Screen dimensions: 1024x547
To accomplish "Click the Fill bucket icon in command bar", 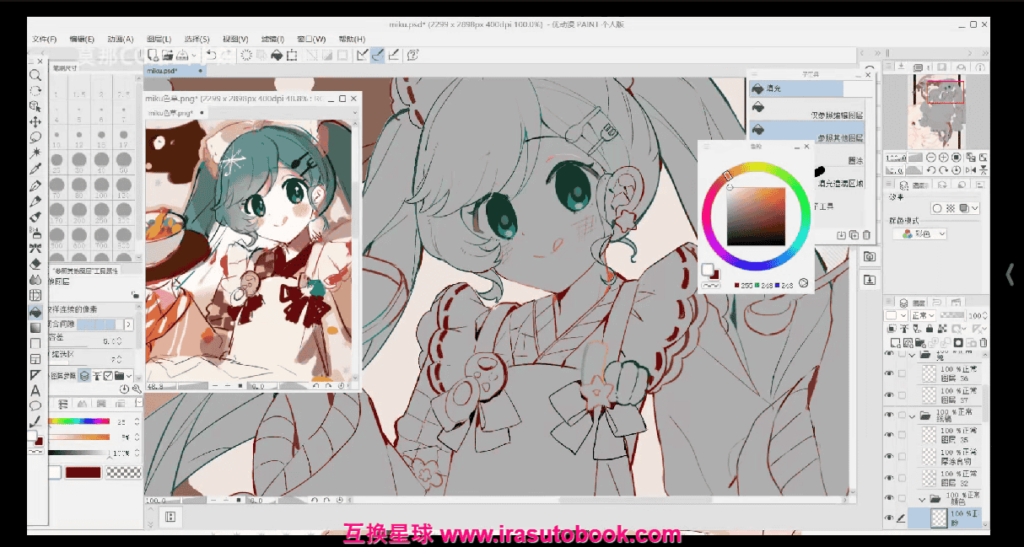I will tap(276, 55).
